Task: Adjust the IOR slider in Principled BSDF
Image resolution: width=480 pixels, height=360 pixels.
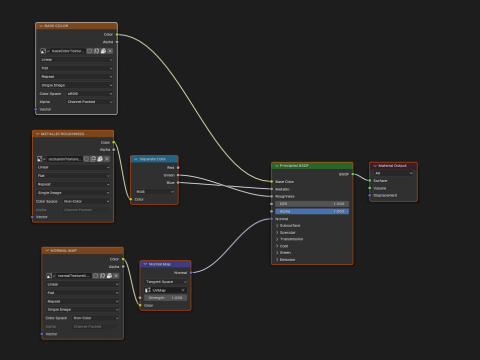Action: point(312,204)
